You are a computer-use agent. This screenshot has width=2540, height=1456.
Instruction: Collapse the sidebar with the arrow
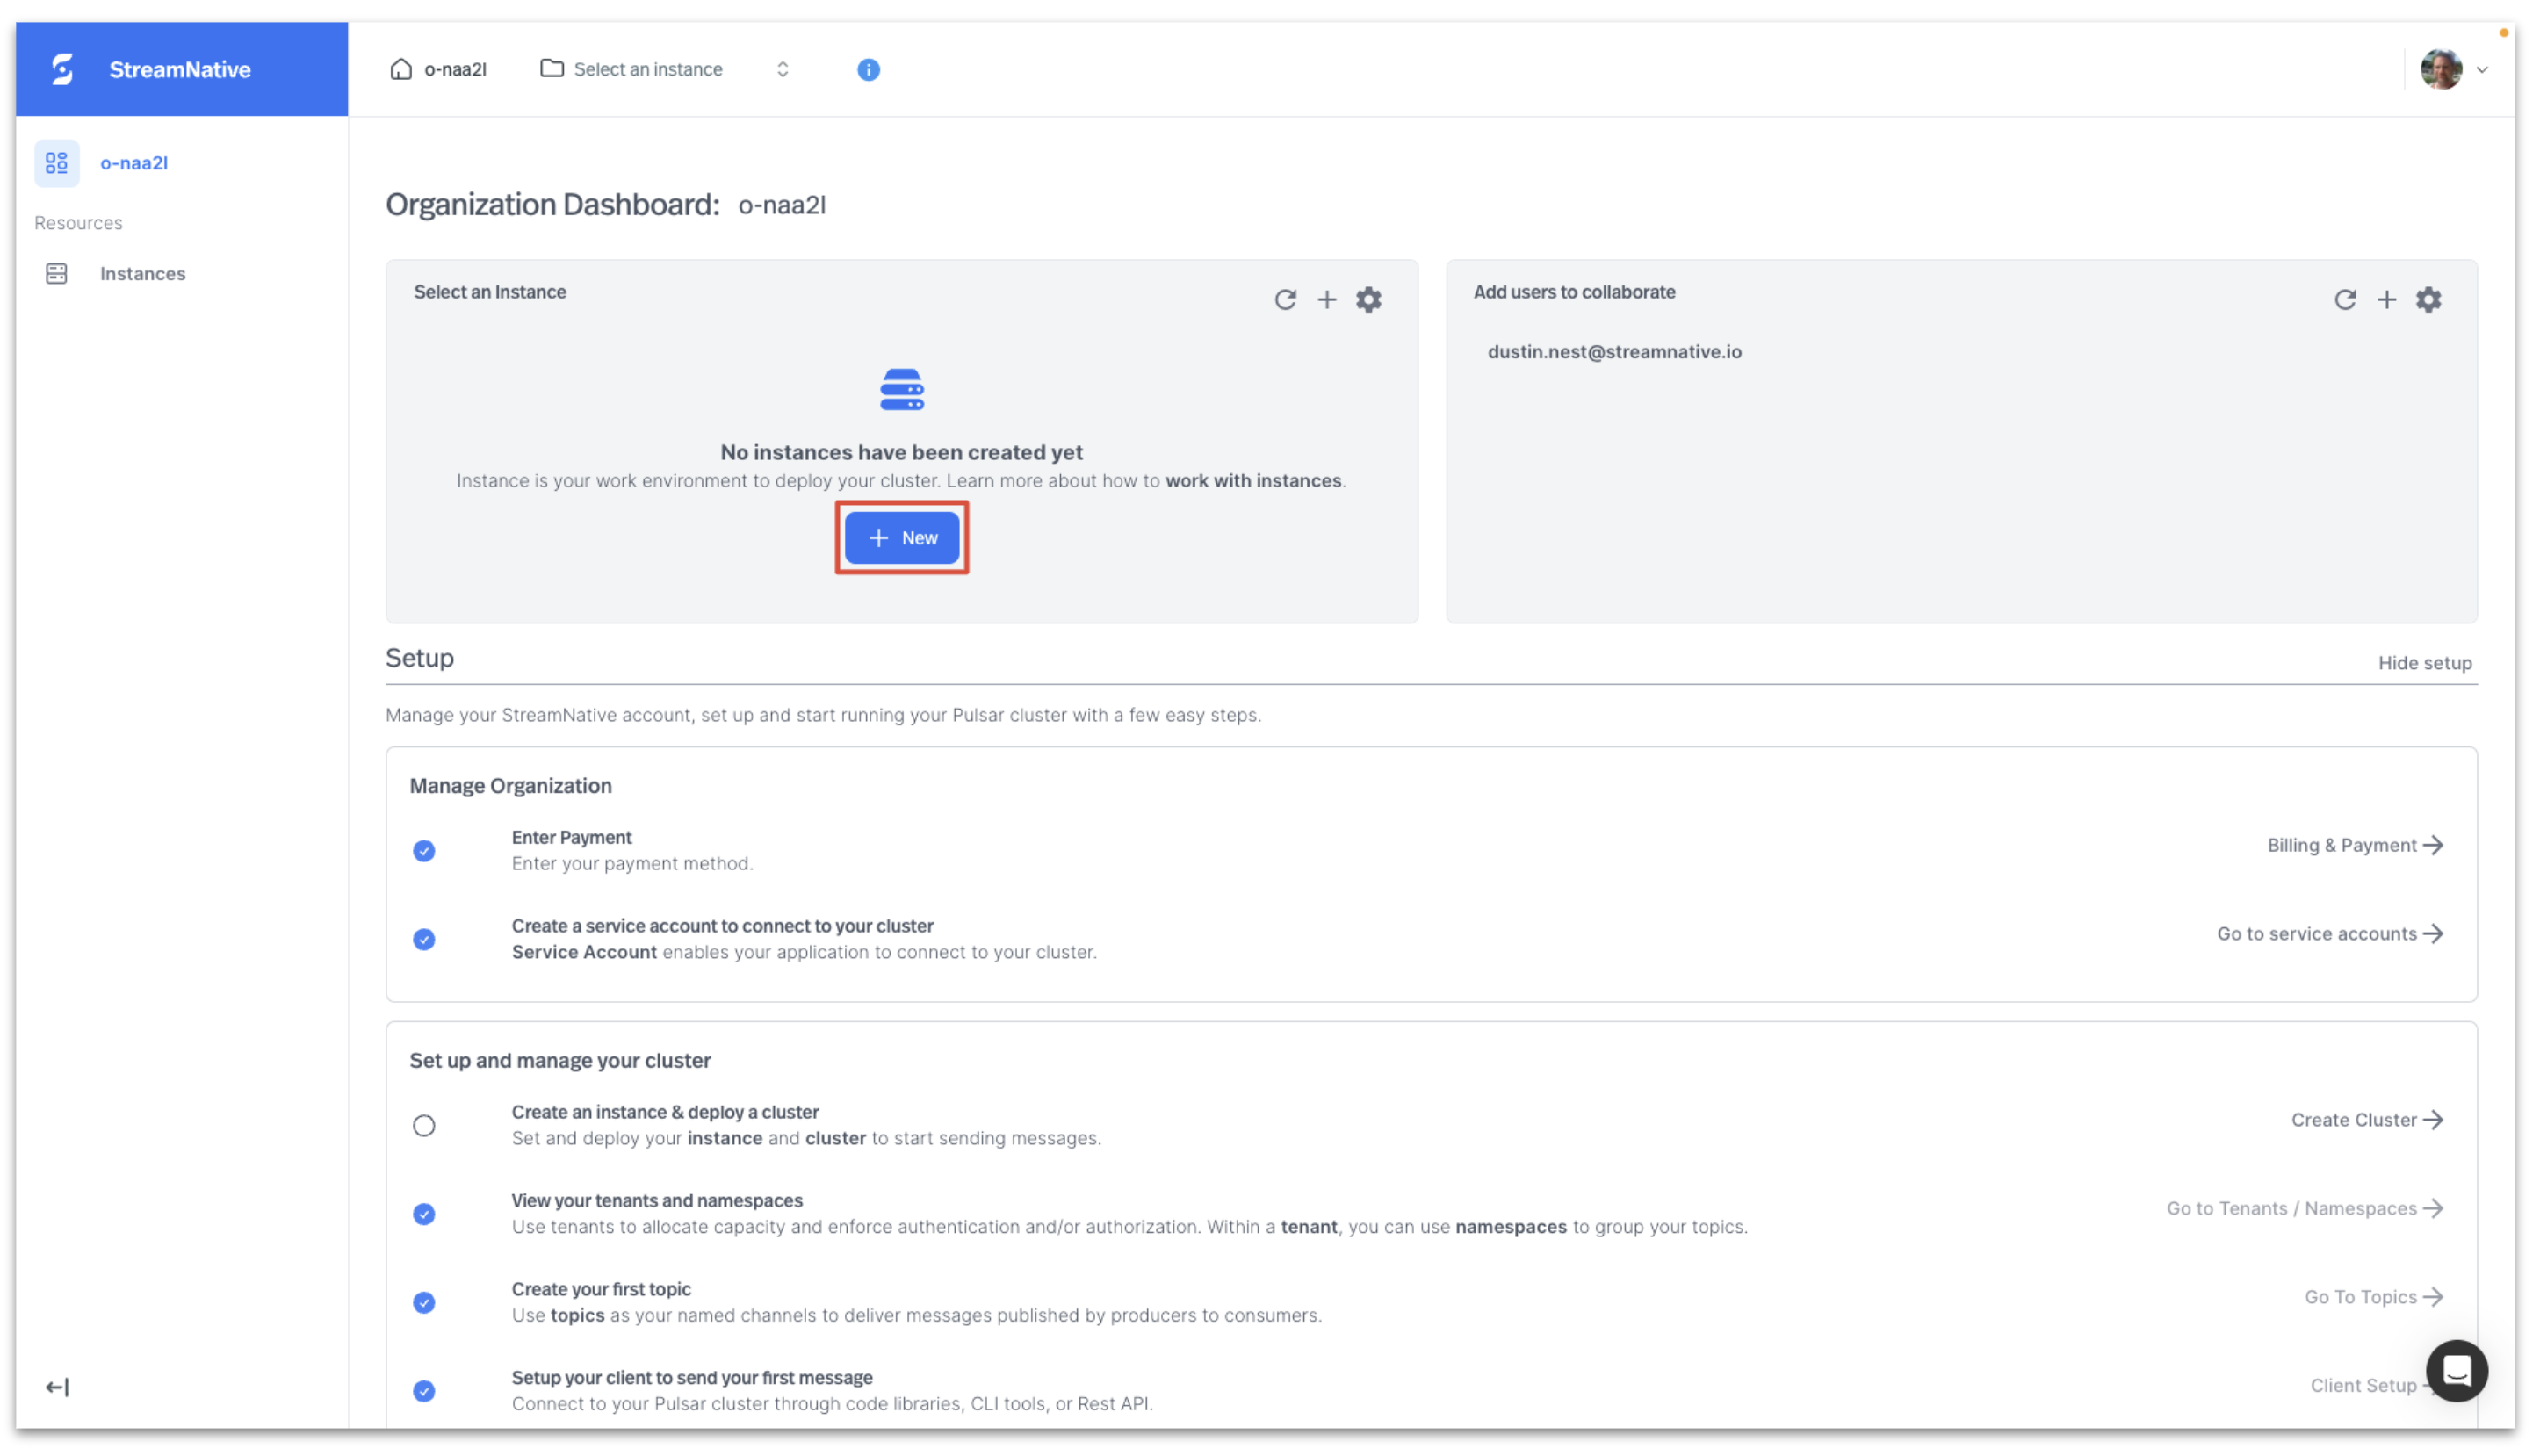57,1386
